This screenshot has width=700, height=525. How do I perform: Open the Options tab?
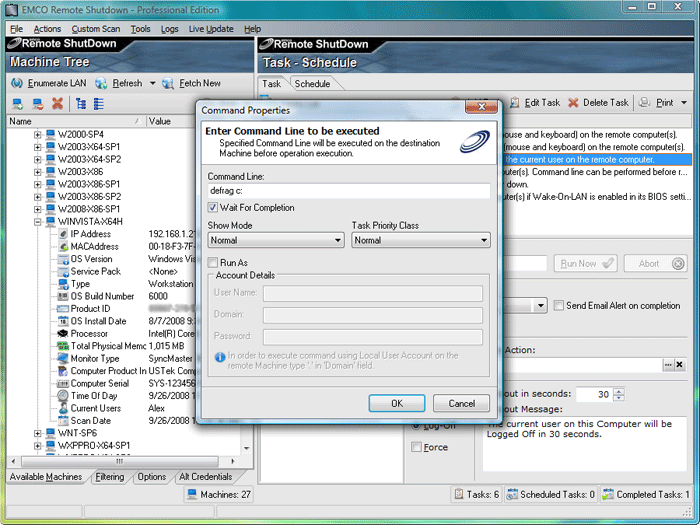(152, 477)
